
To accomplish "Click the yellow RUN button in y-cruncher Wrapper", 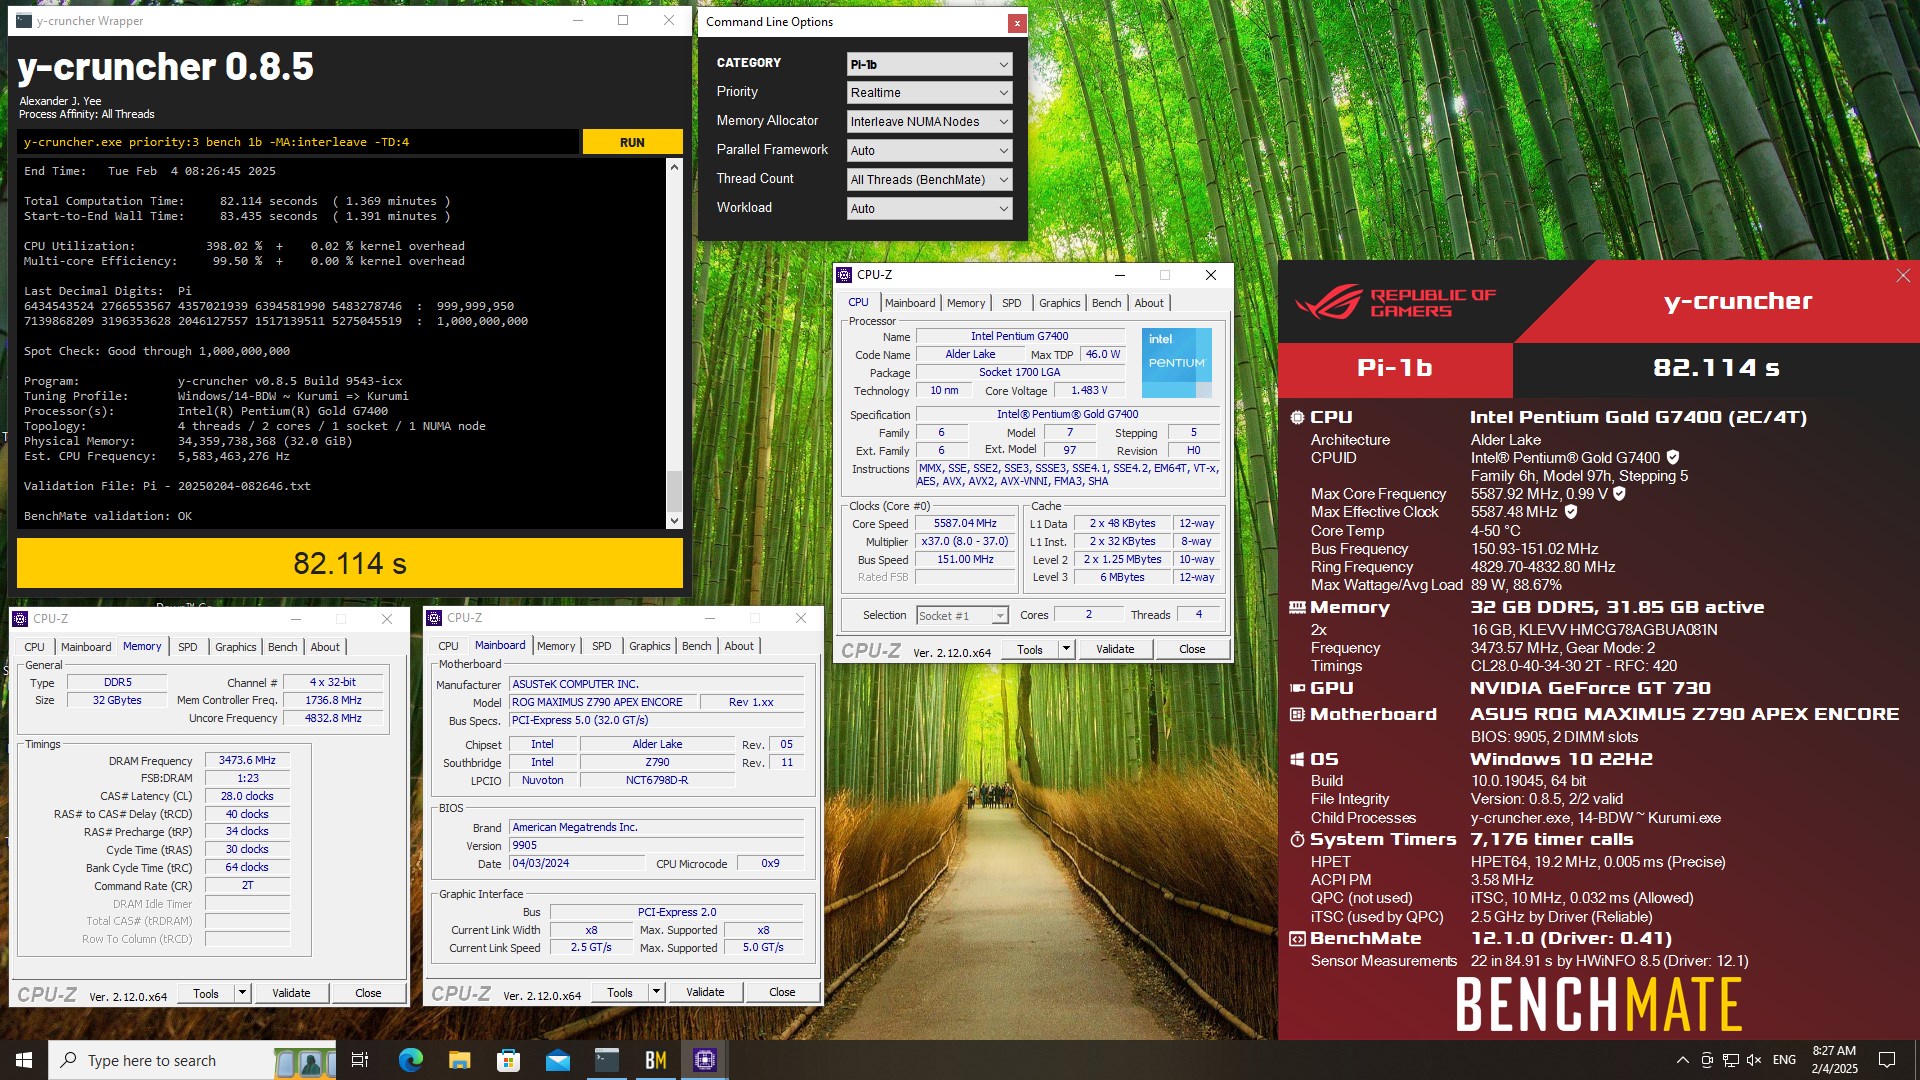I will (632, 142).
